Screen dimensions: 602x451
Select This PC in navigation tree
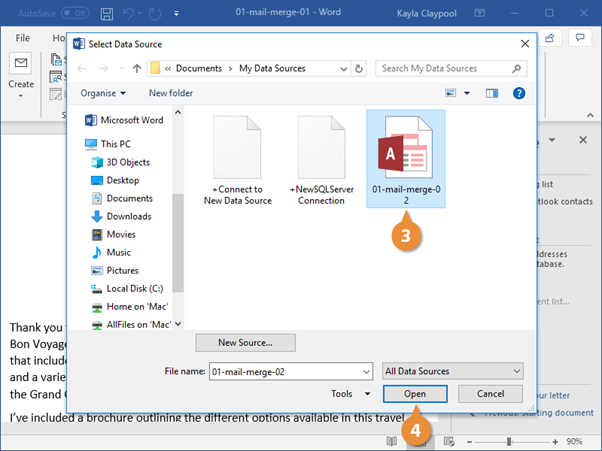108,144
